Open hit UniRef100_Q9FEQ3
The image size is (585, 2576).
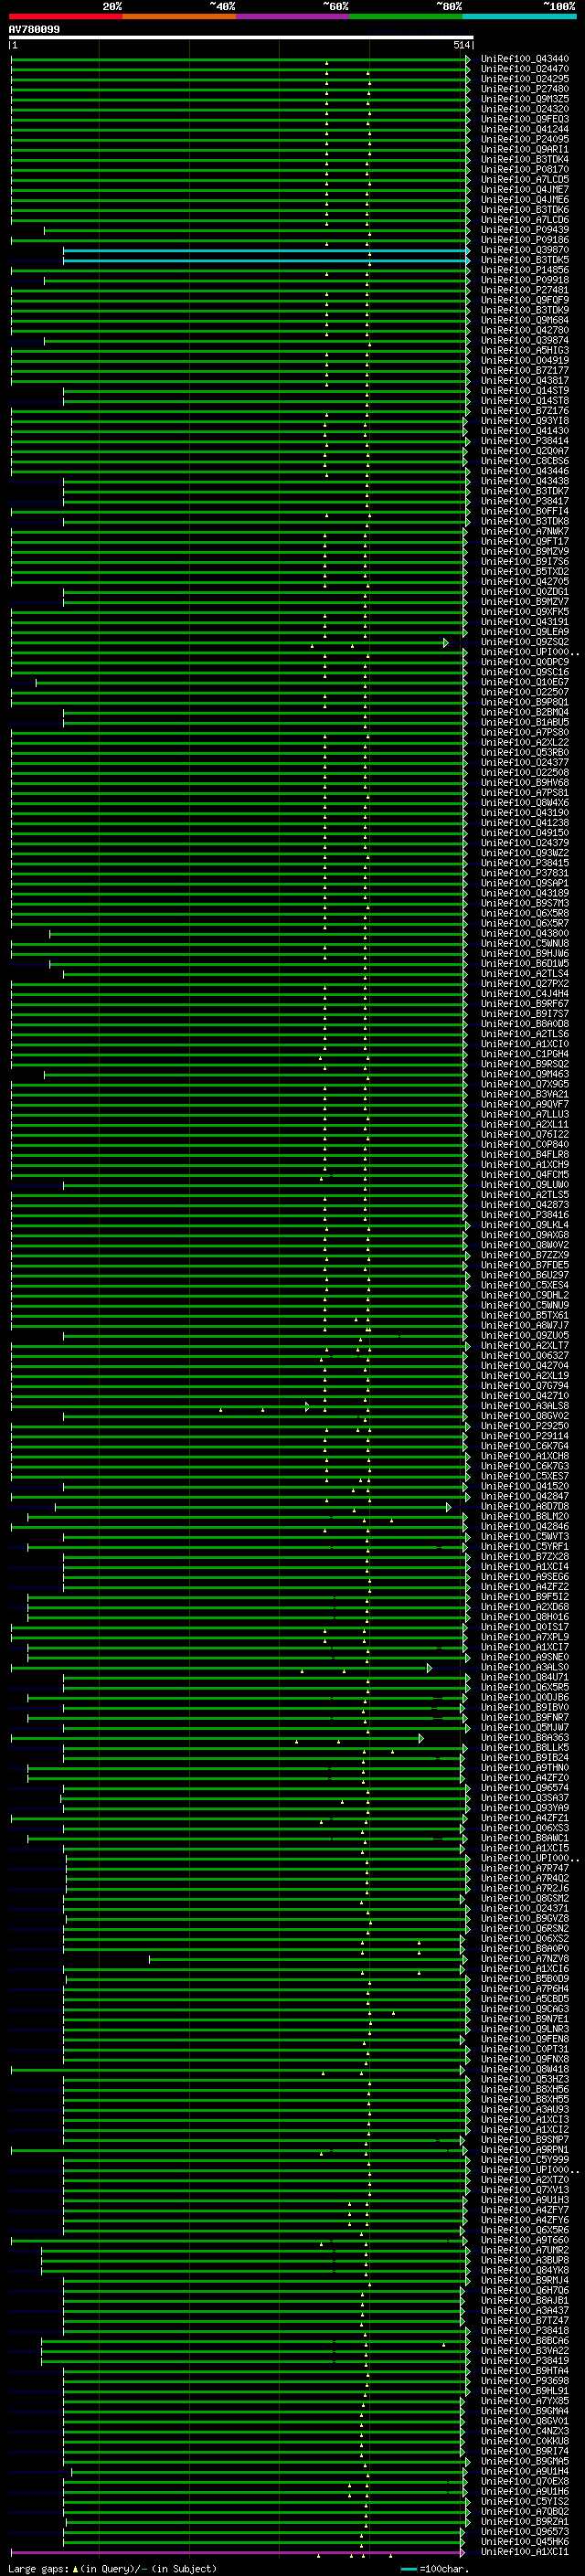coord(525,119)
